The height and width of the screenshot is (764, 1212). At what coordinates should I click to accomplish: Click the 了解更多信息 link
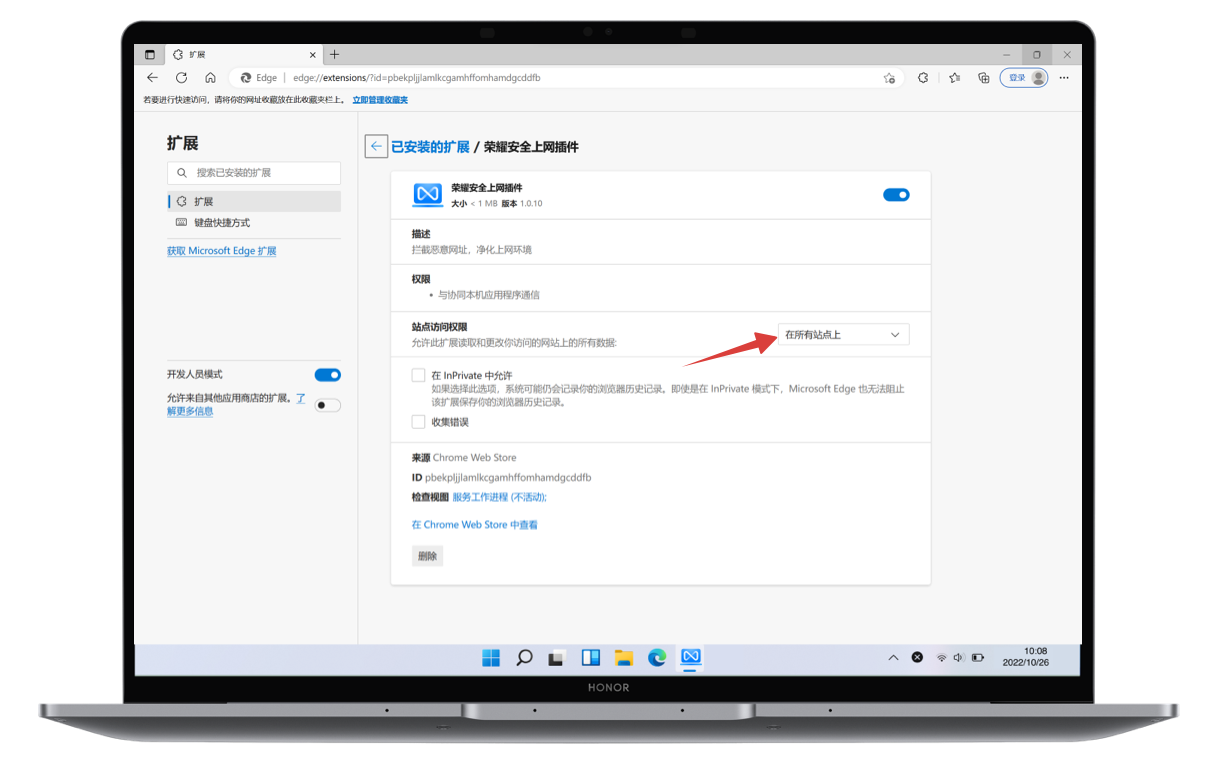236,404
